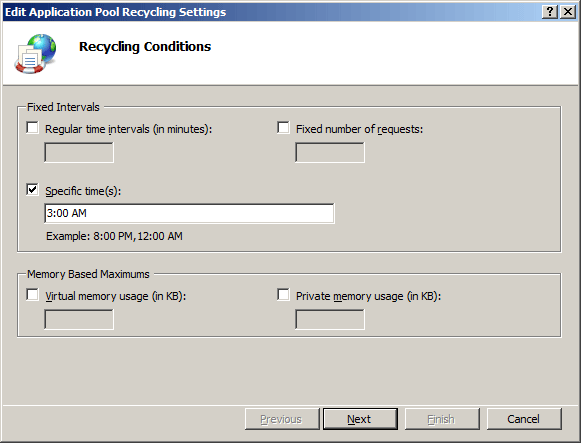
Task: Proceed with the Next button
Action: [x=360, y=419]
